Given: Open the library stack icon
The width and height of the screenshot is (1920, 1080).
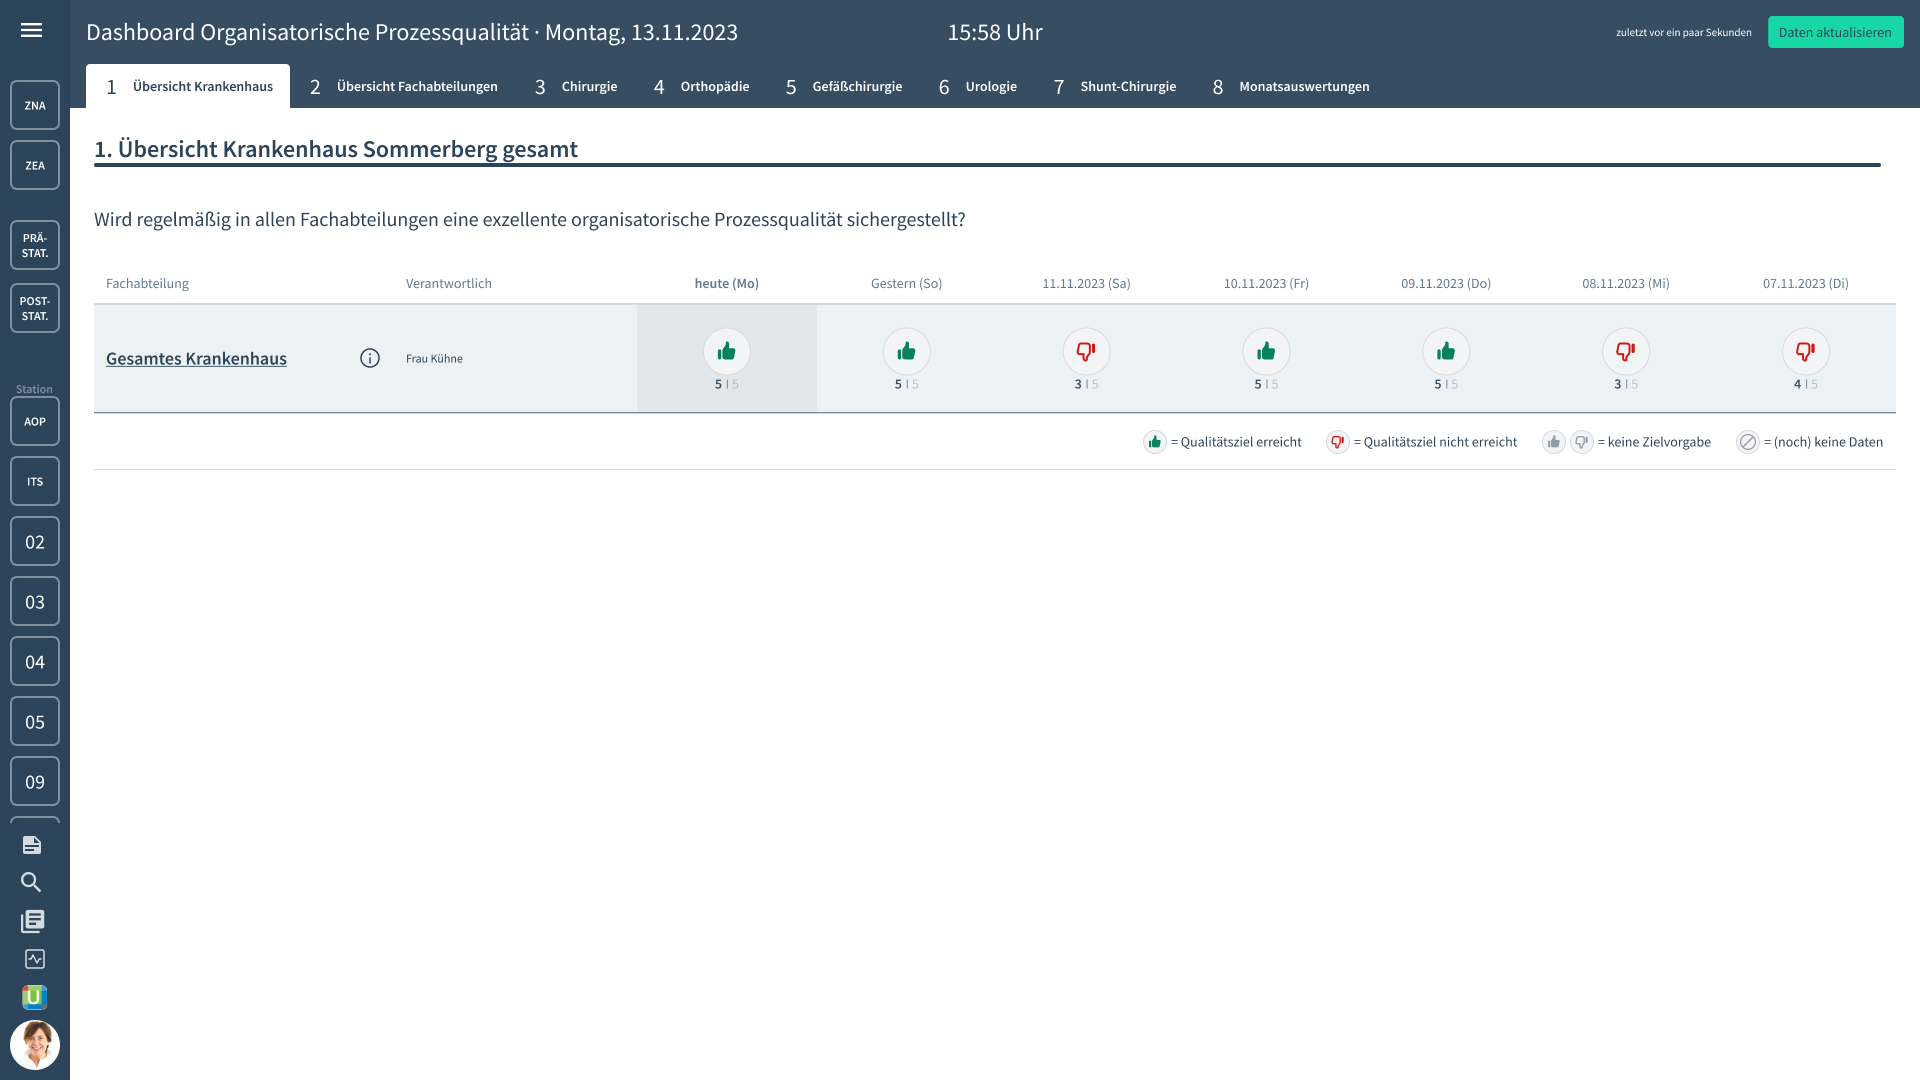Looking at the screenshot, I should coord(32,921).
